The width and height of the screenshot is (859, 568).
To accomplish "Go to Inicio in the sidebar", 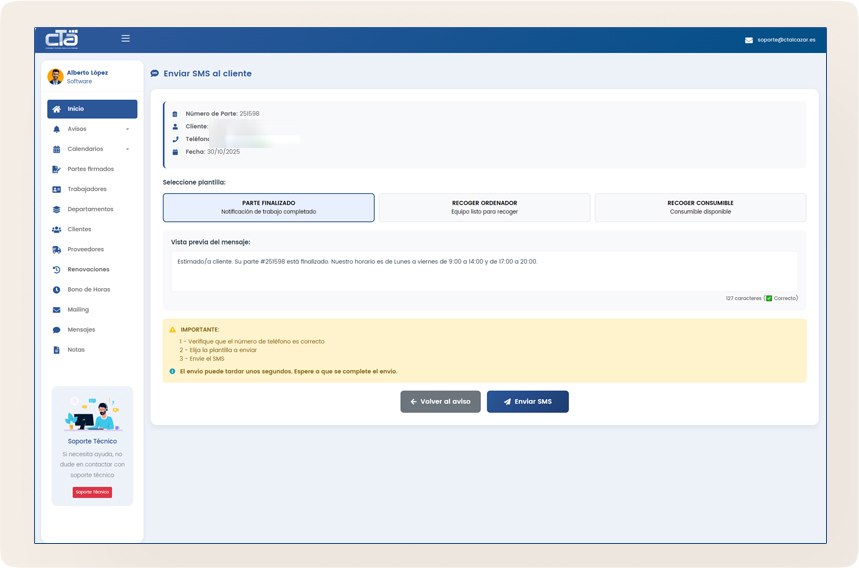I will pyautogui.click(x=92, y=109).
